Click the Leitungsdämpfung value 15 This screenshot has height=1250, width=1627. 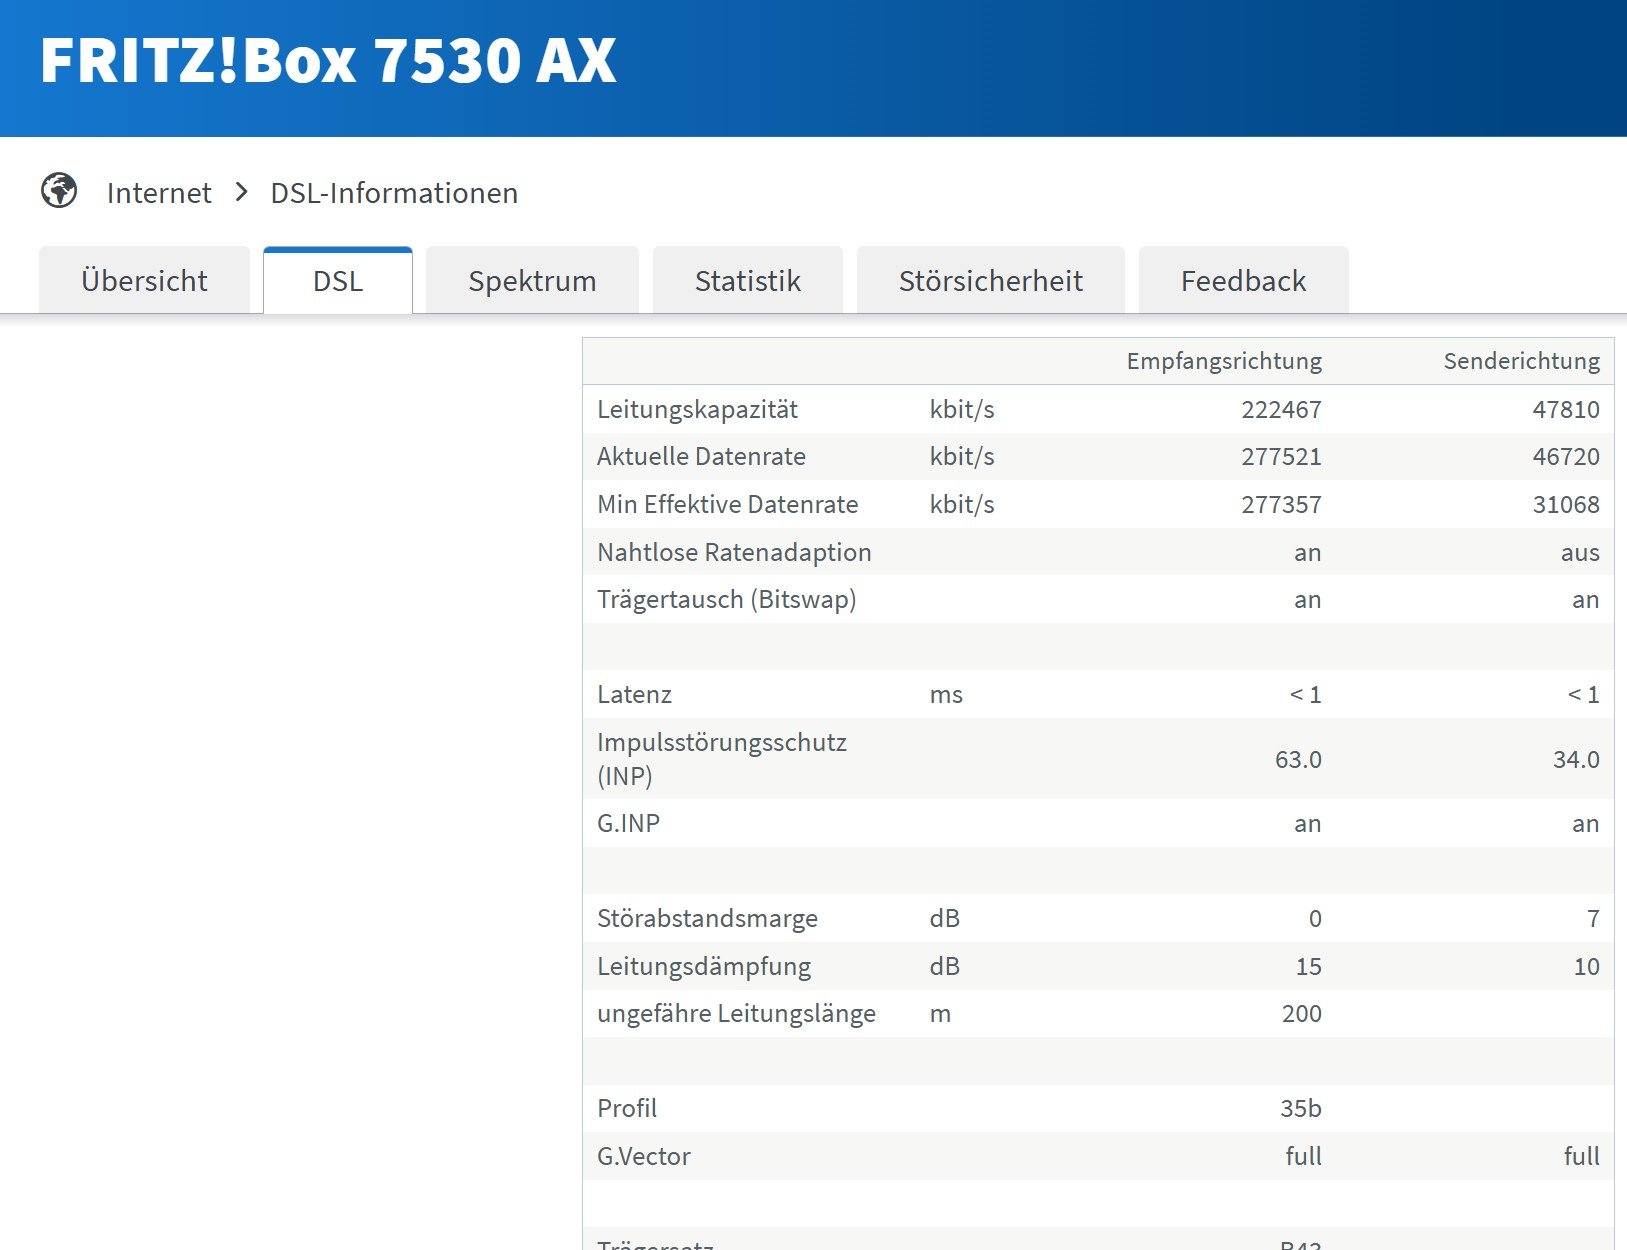(1308, 966)
